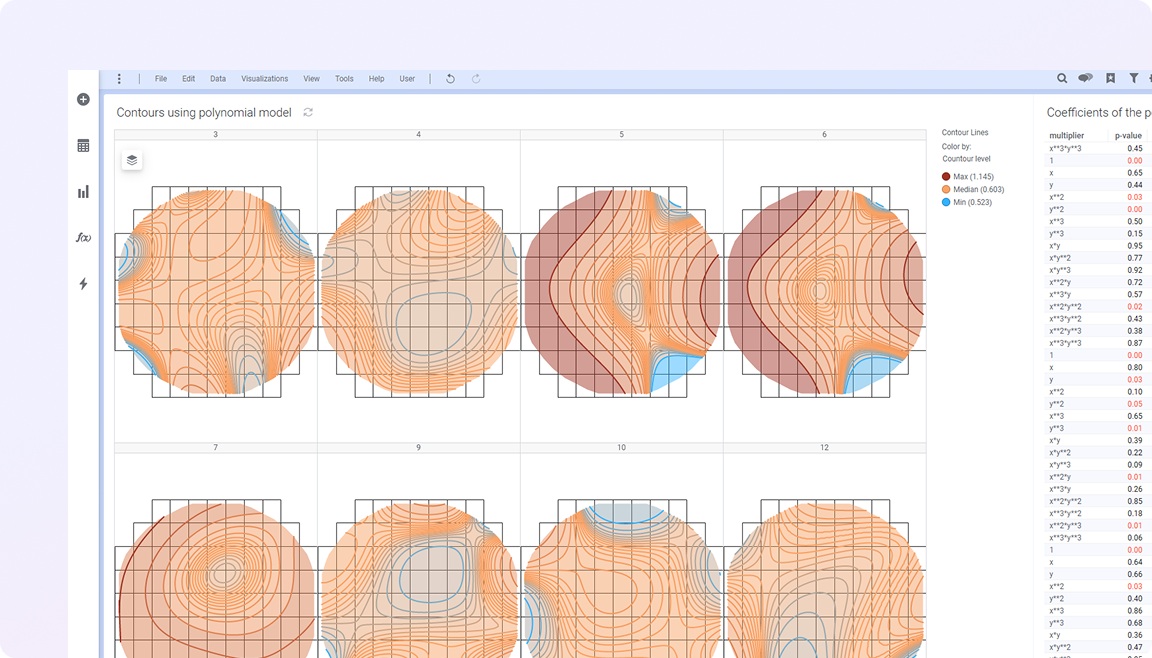
Task: Refresh the Contours using polynomial model viewer
Action: click(308, 113)
